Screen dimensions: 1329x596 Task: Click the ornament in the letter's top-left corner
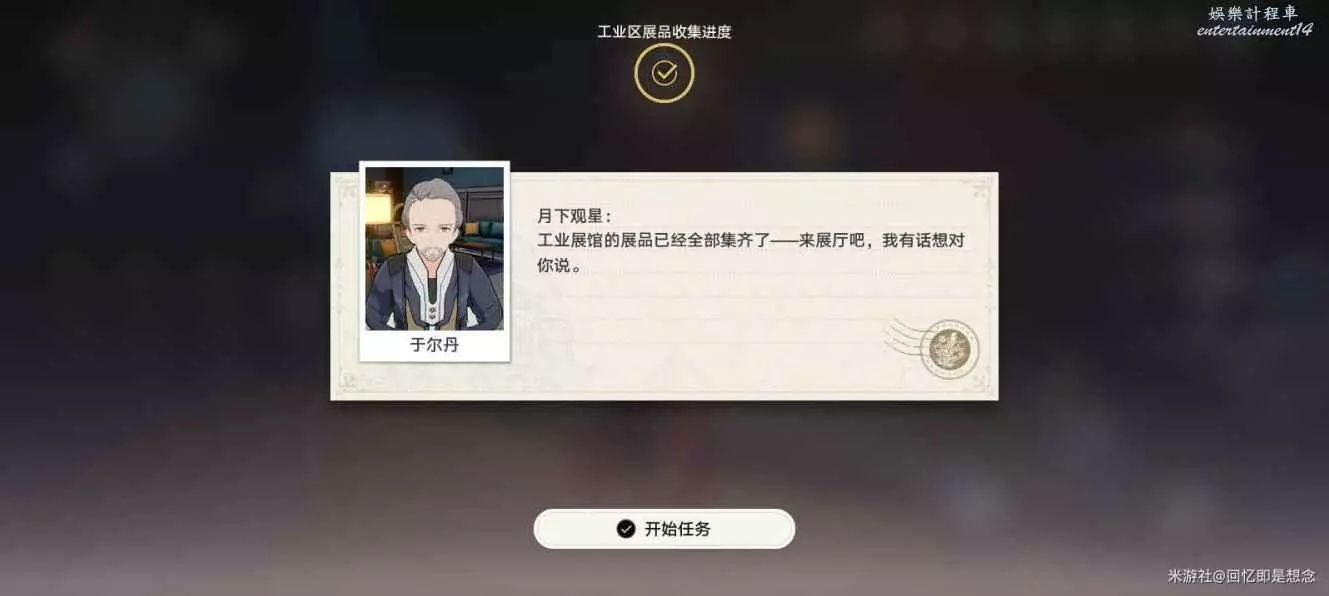point(346,187)
